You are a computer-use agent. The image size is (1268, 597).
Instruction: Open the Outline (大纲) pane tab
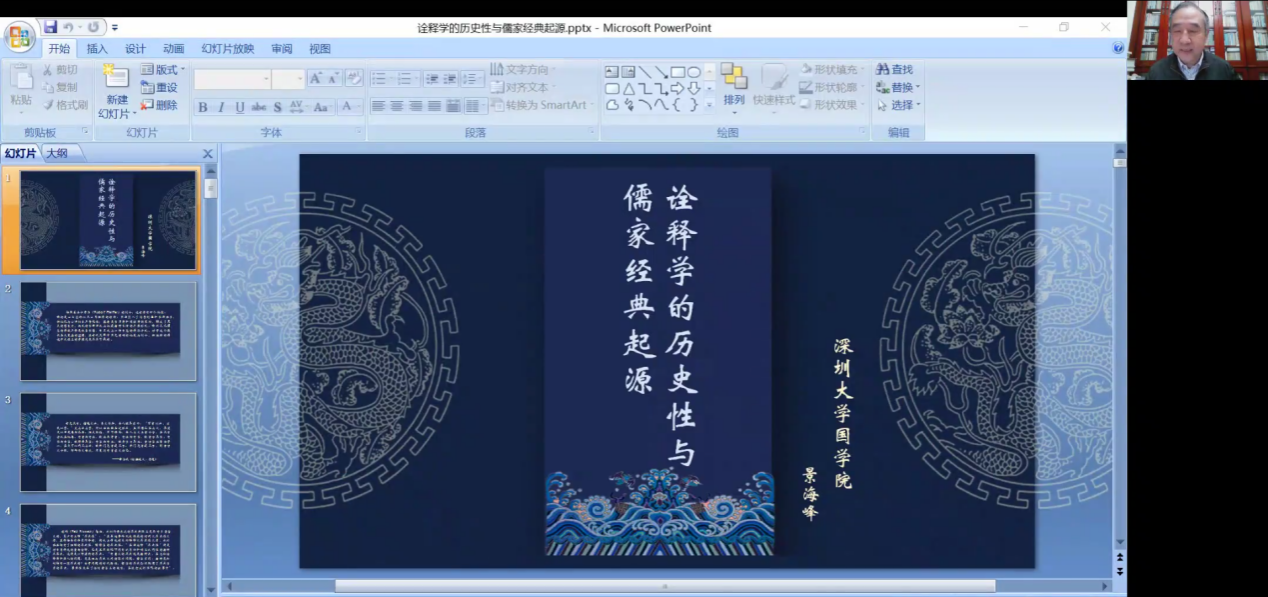pyautogui.click(x=57, y=153)
